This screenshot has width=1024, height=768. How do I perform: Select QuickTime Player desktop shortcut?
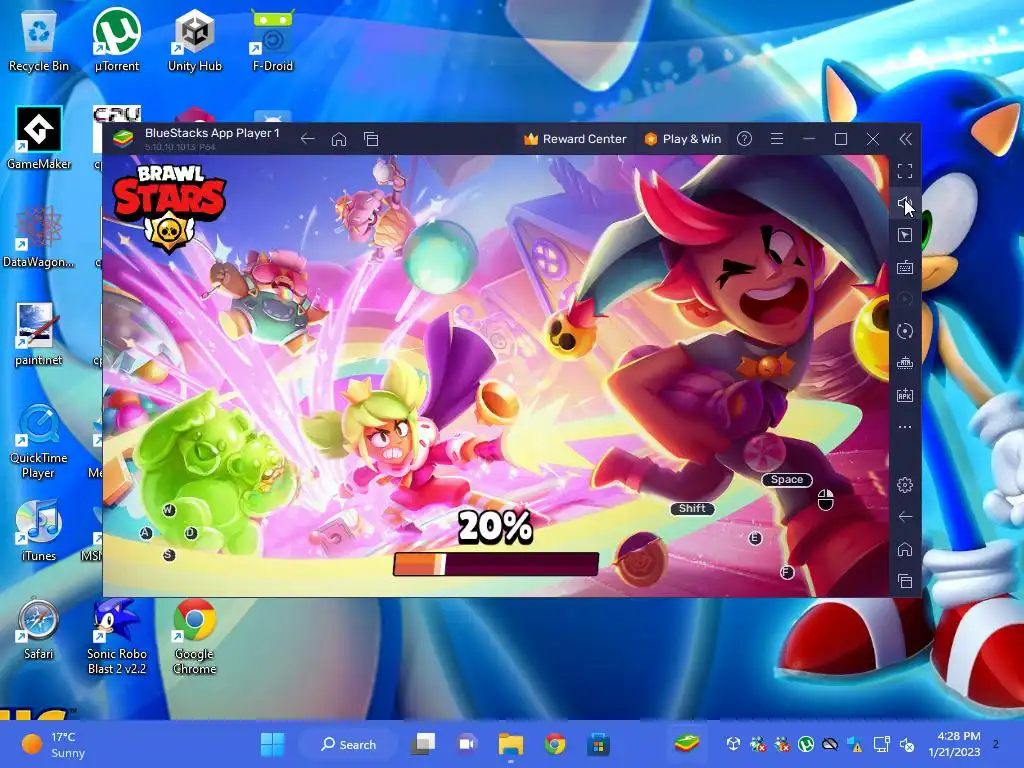(39, 441)
